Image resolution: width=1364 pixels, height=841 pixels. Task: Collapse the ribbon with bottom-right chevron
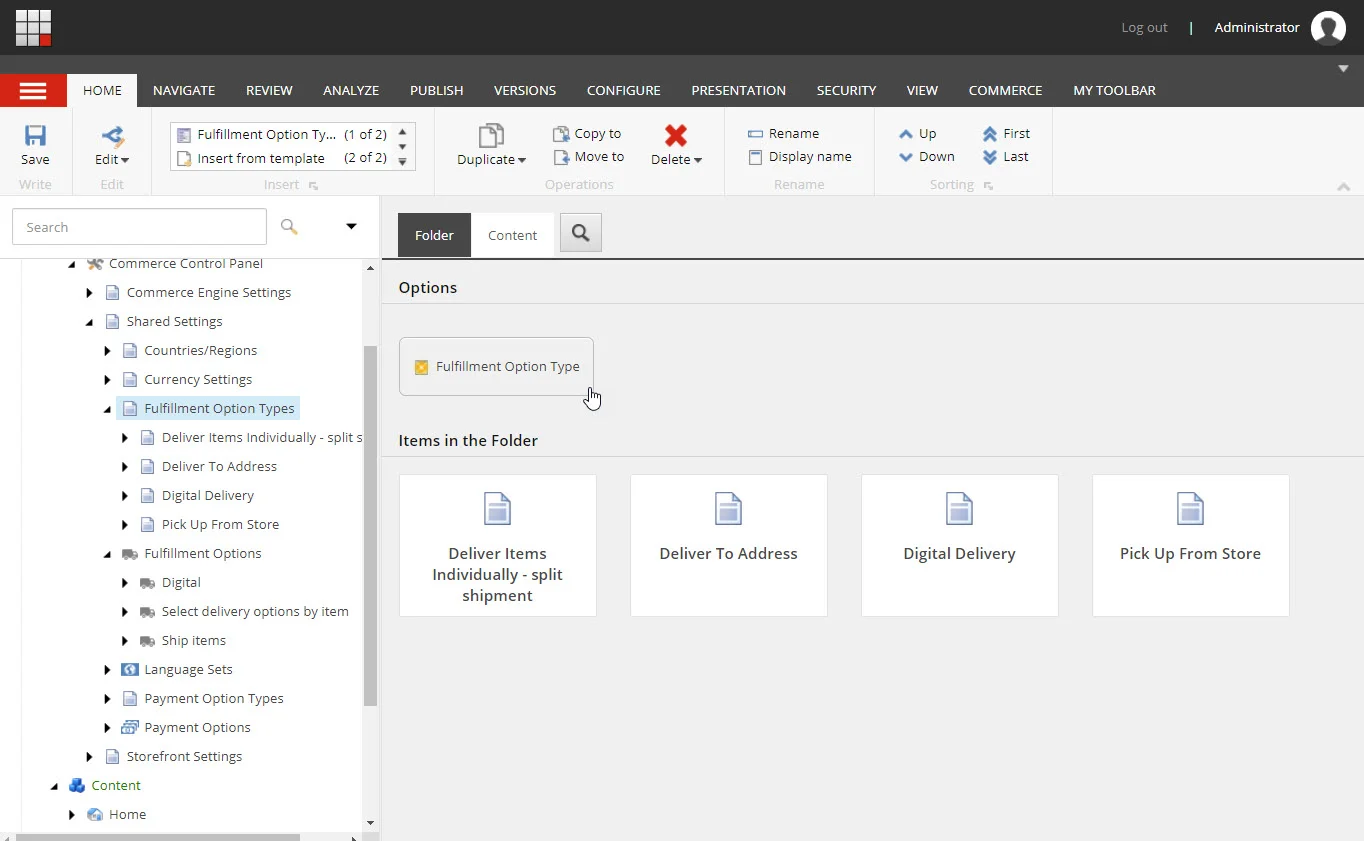click(1344, 187)
